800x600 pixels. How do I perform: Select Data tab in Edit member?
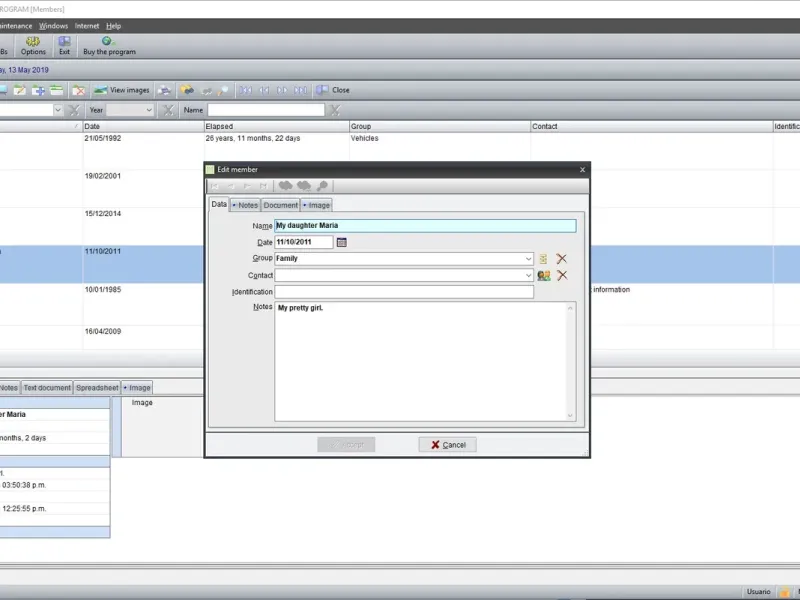[219, 204]
